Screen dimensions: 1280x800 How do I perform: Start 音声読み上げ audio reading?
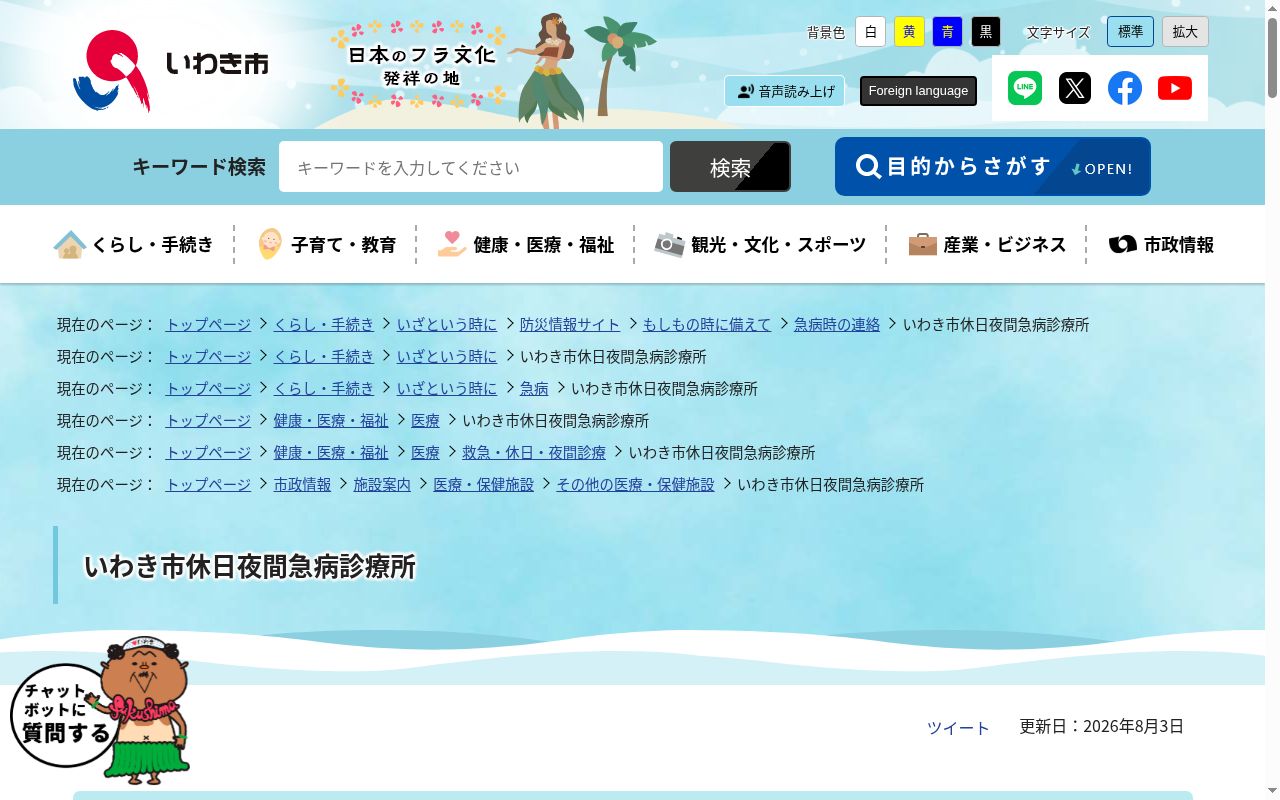point(785,91)
